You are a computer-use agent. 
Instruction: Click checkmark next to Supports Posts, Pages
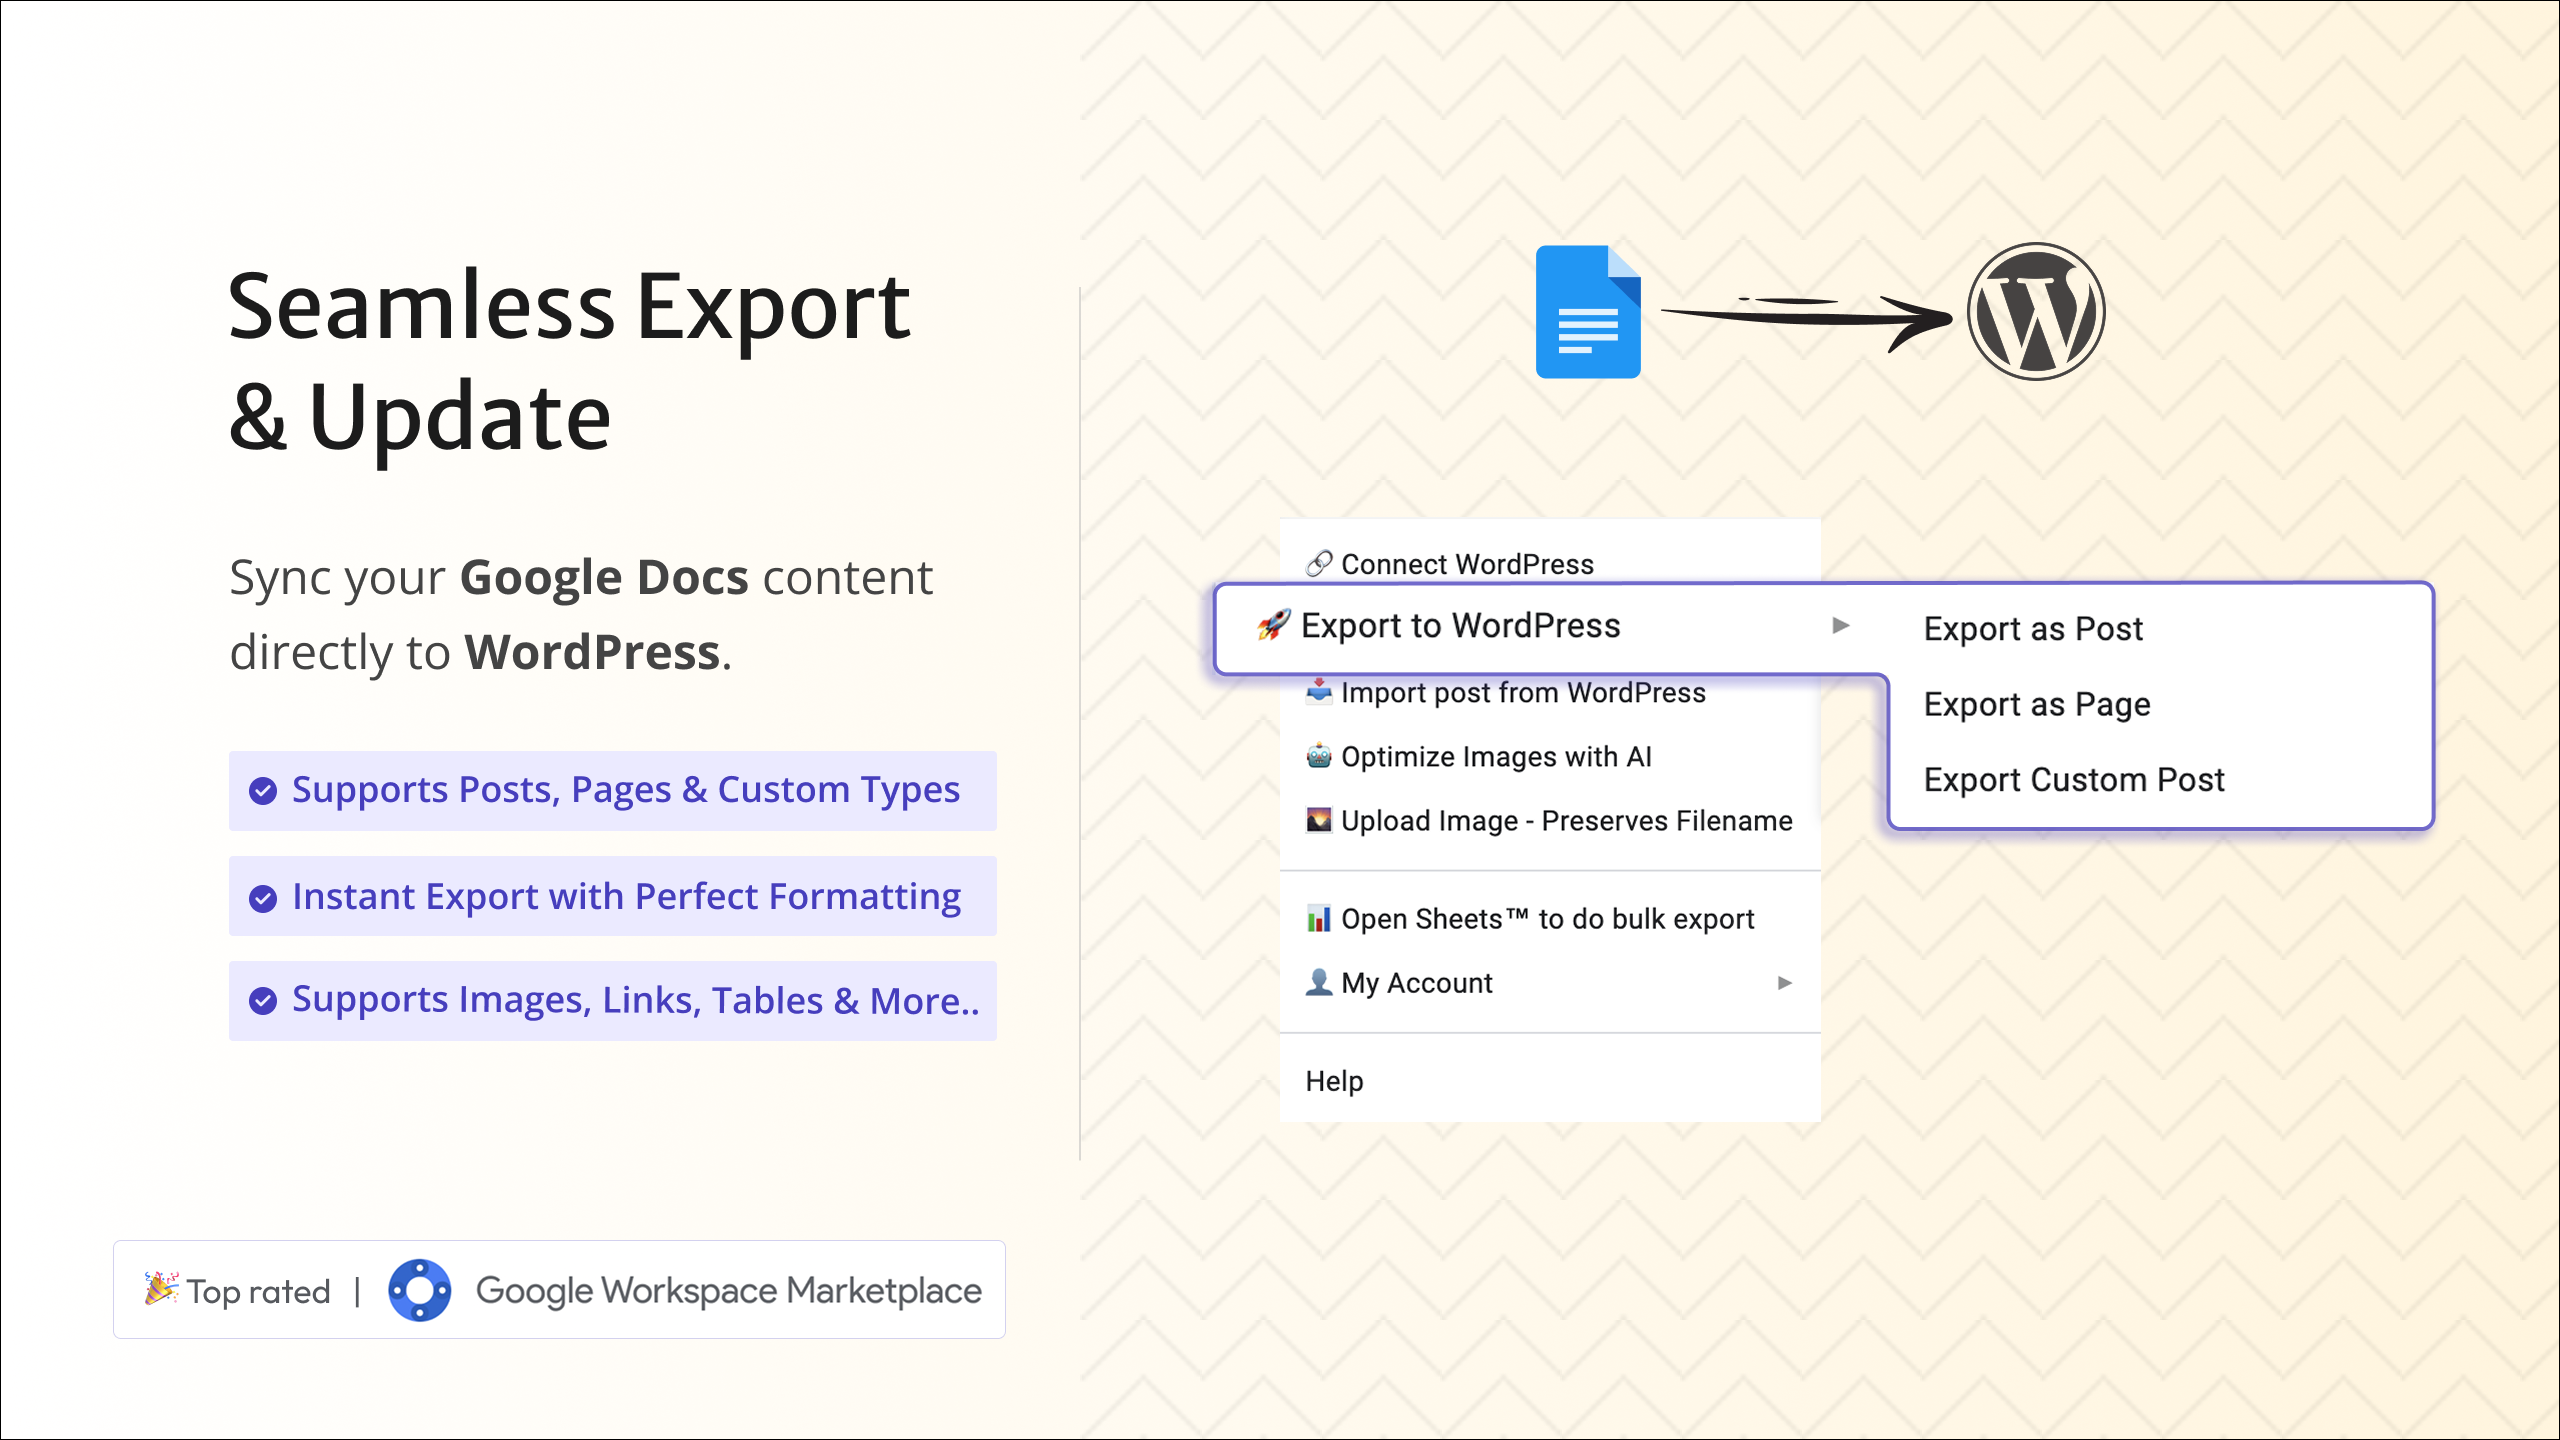[x=263, y=791]
